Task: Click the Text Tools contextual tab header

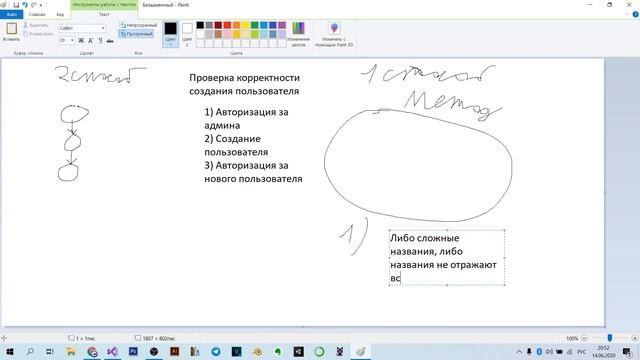Action: pos(104,5)
